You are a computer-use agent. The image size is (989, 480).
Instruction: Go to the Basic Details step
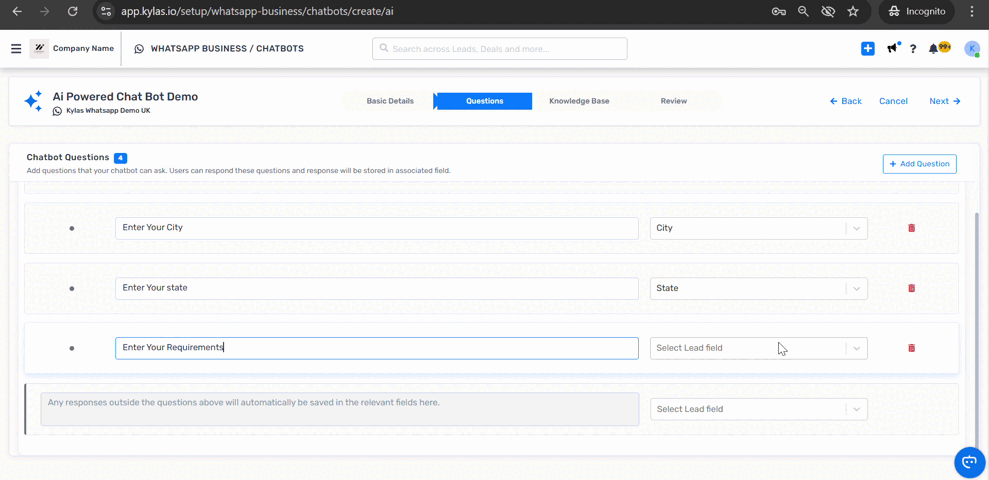click(390, 101)
